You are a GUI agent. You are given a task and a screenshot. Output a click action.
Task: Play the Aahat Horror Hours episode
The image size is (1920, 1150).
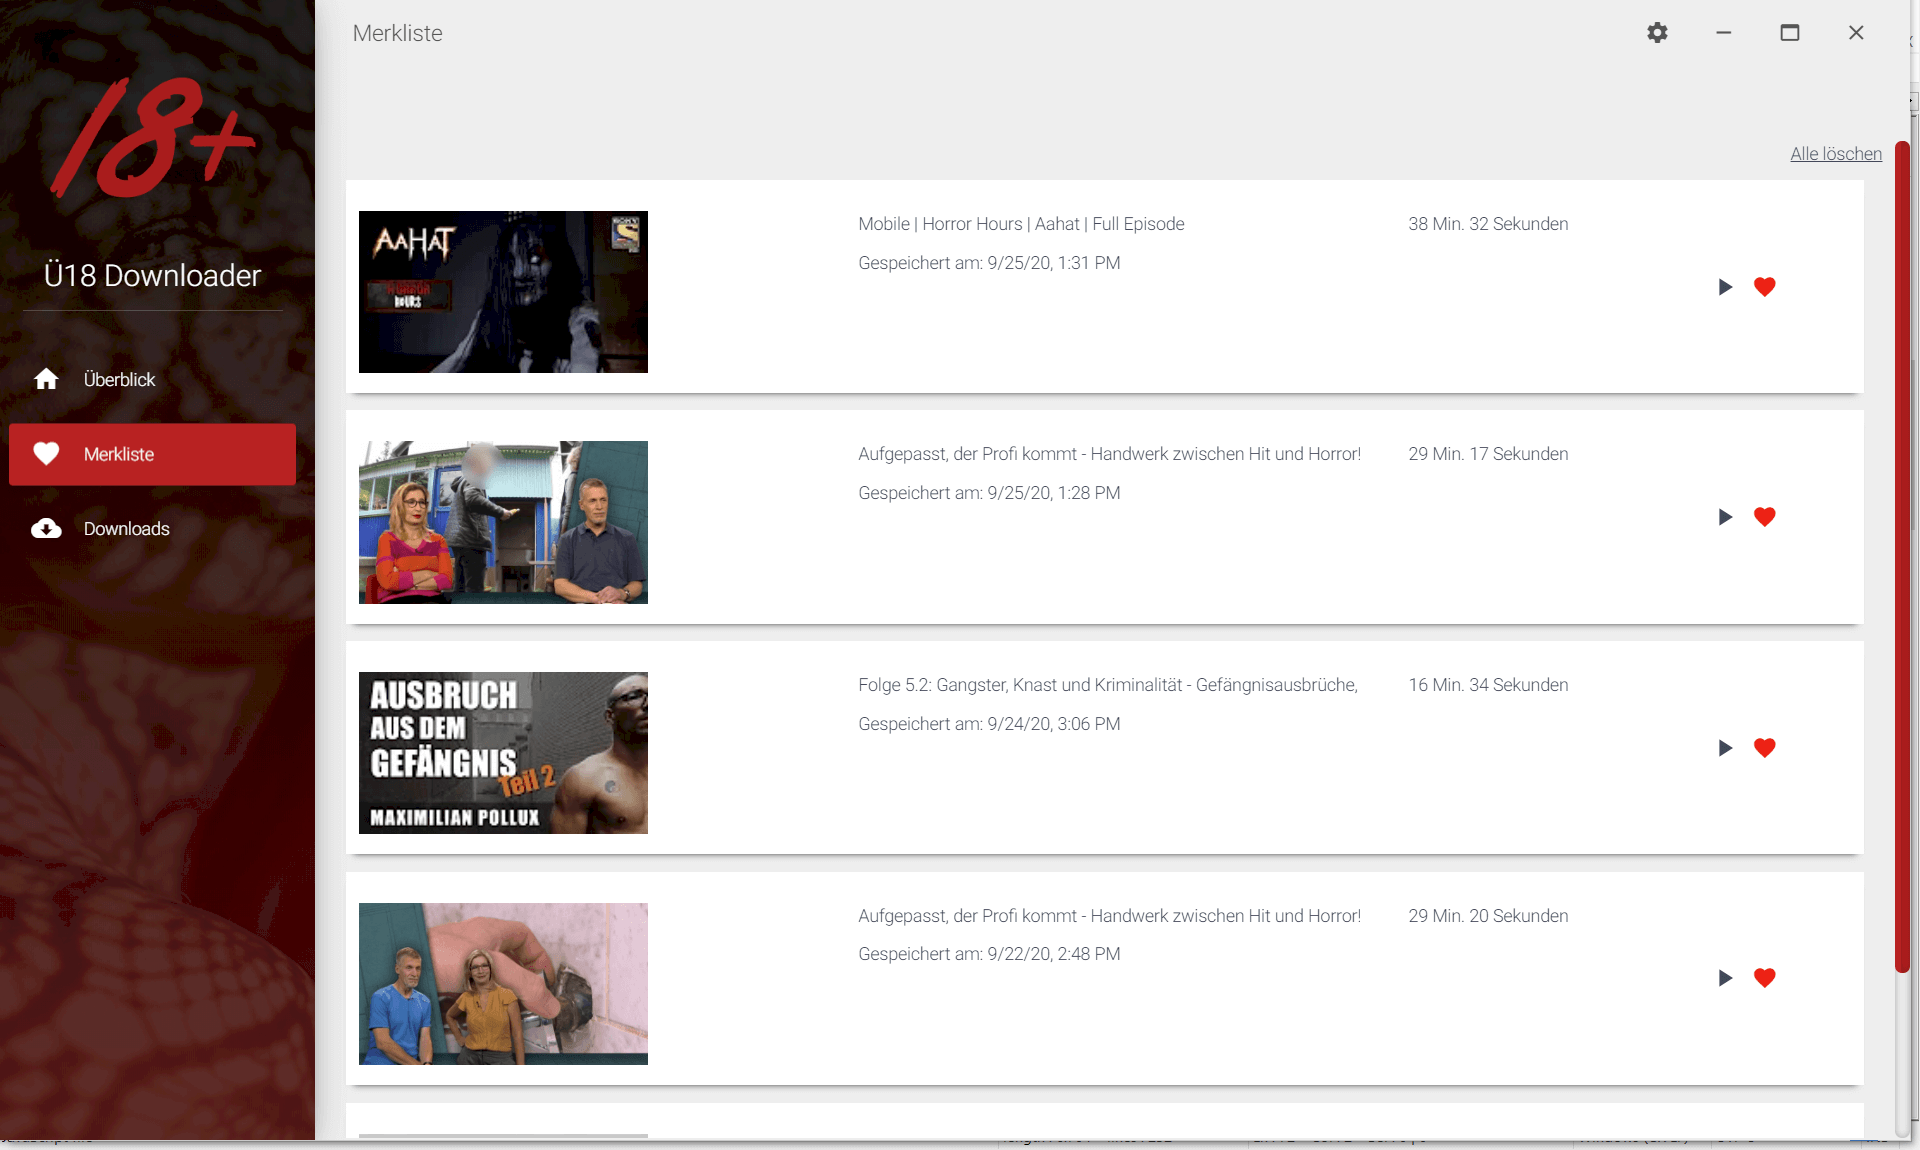point(1725,288)
